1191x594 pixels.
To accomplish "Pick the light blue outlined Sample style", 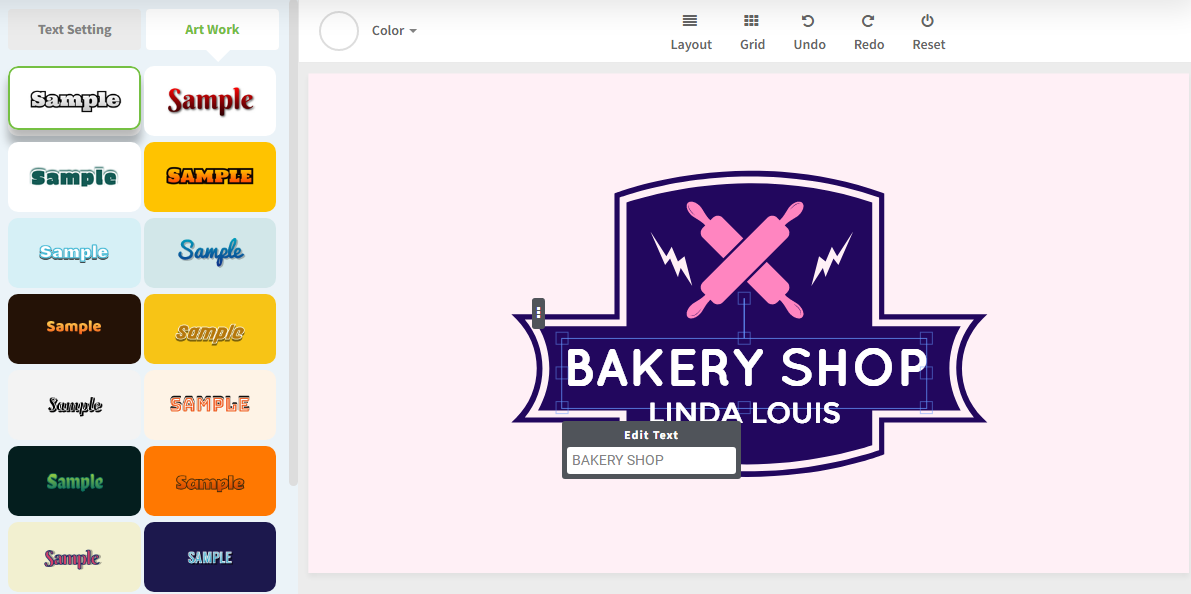I will (74, 253).
